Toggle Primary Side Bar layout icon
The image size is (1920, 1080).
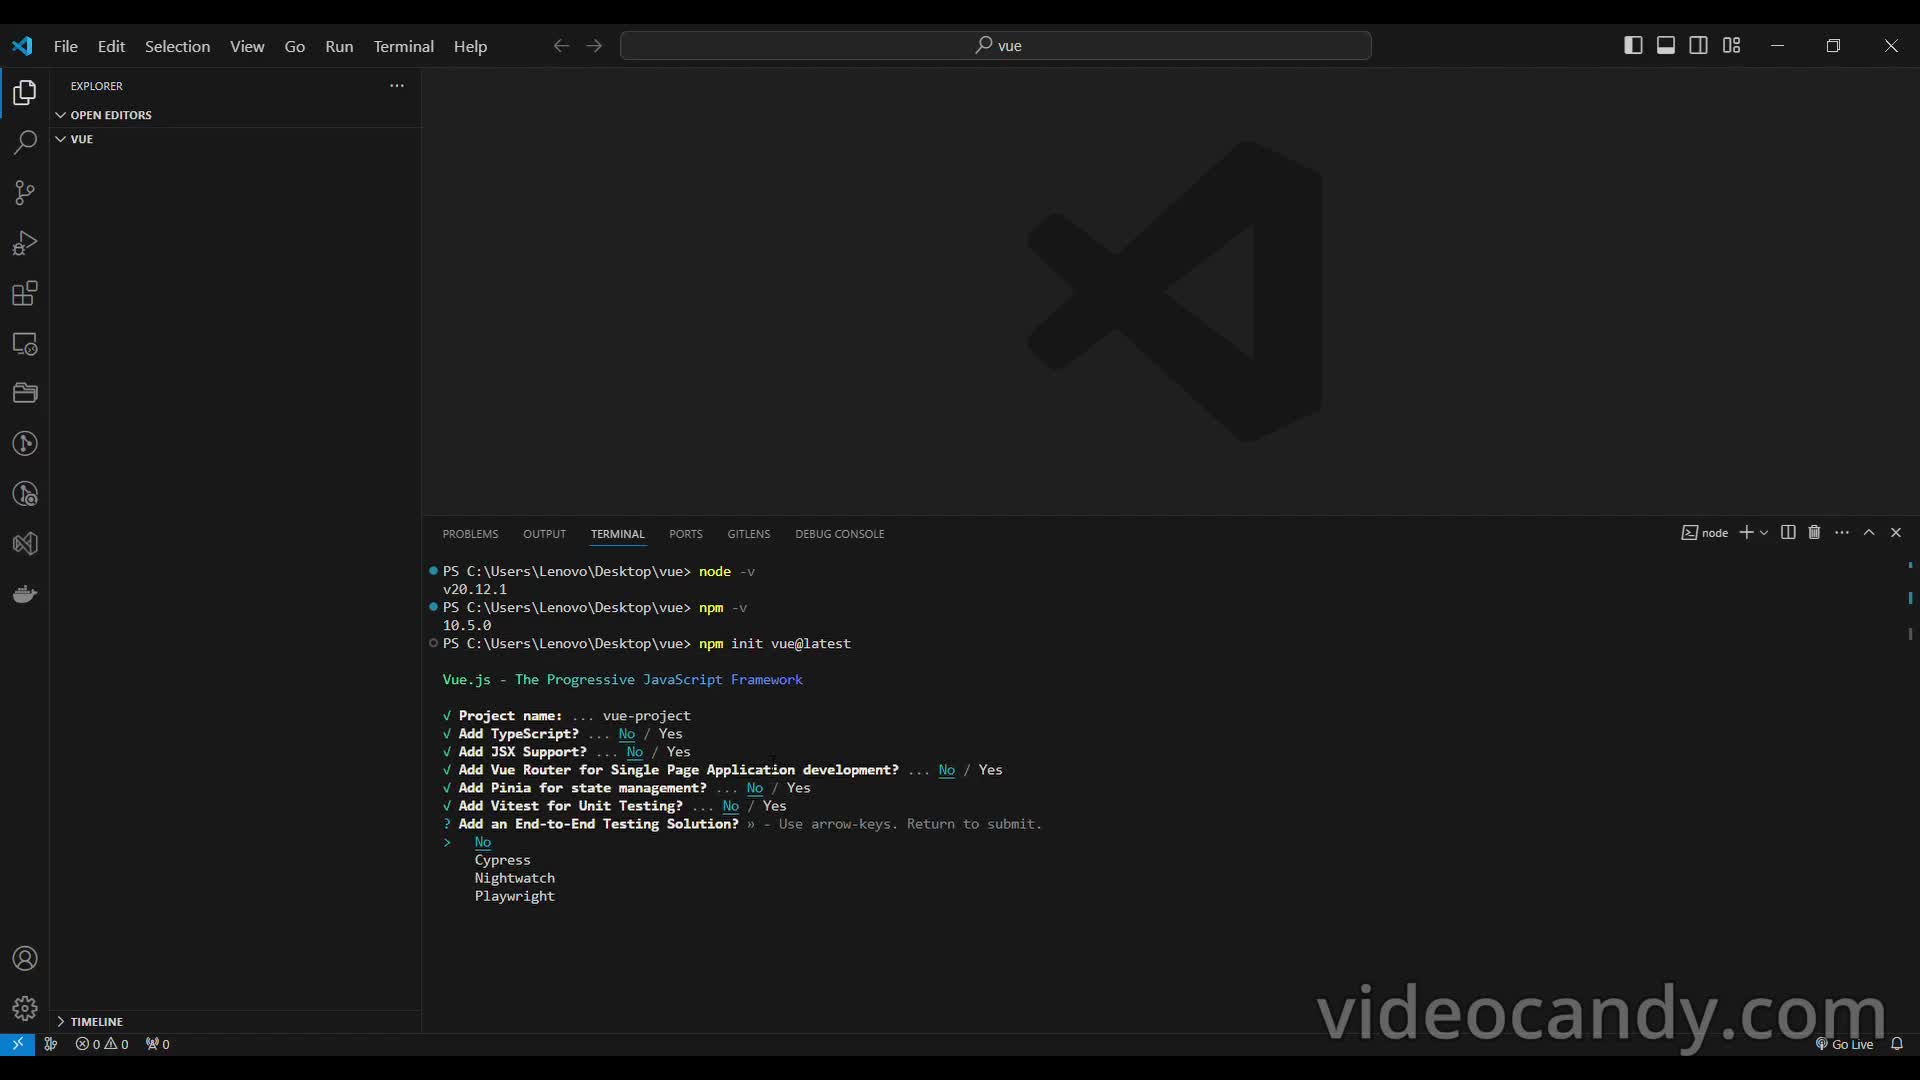click(1633, 45)
